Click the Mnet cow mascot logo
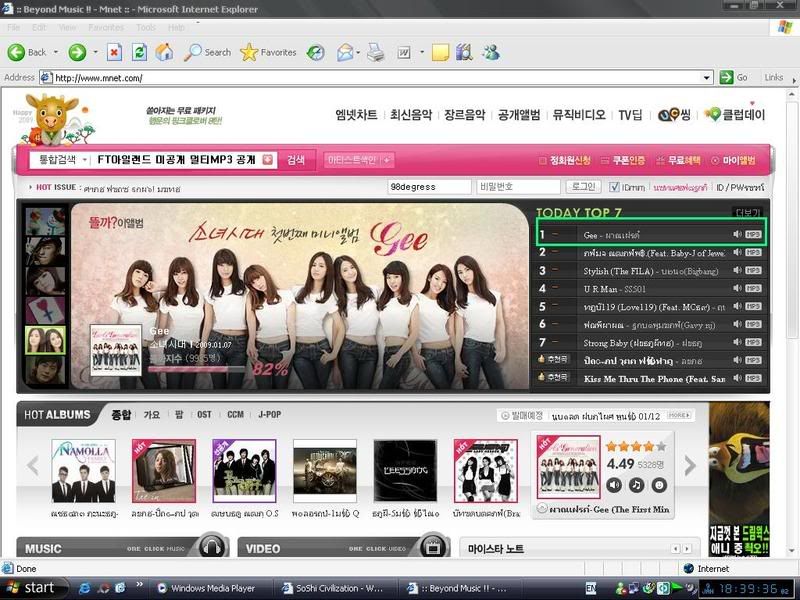The image size is (800, 600). tap(53, 119)
